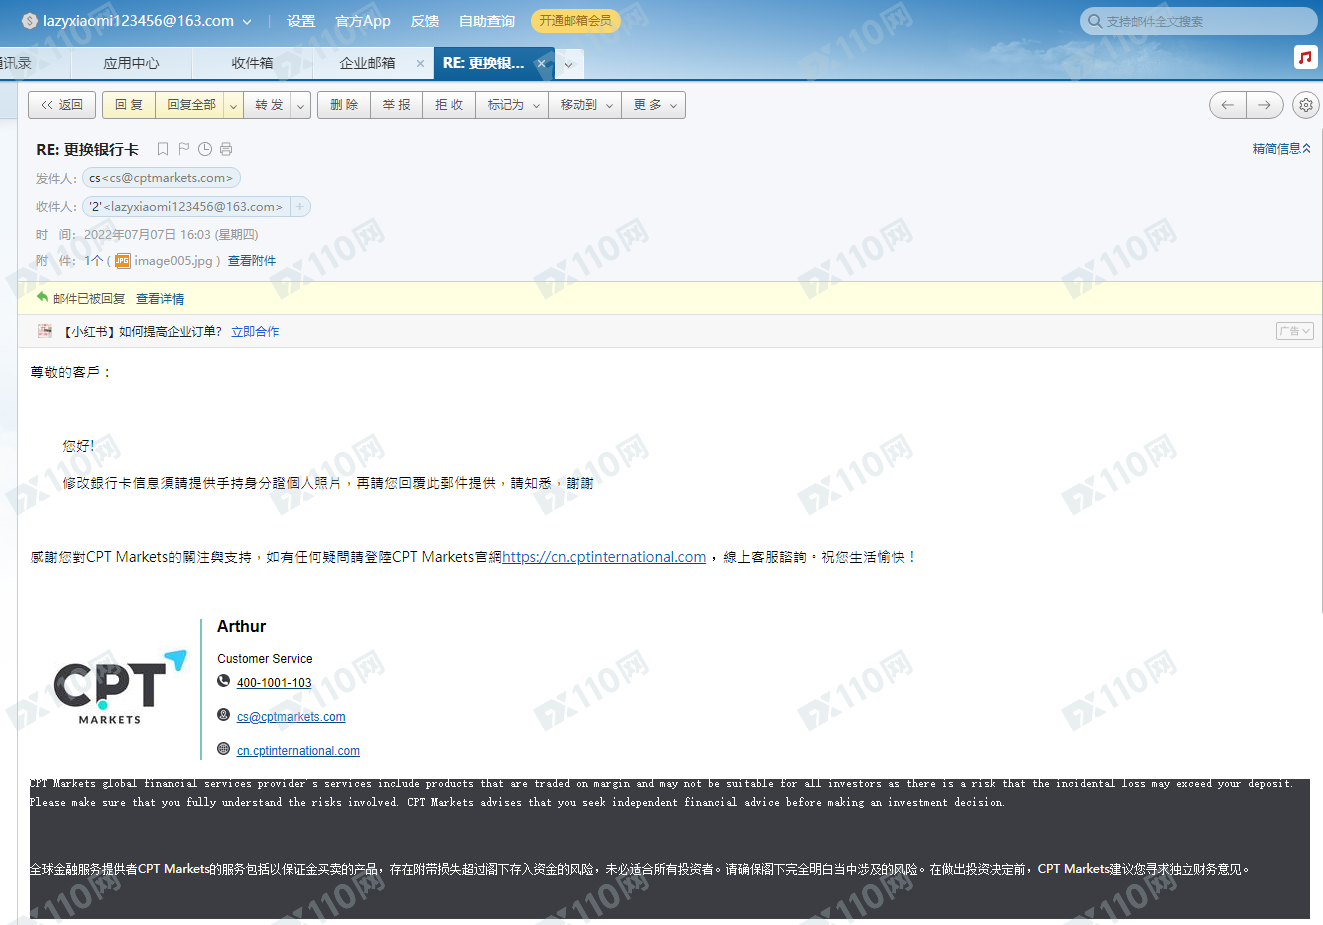
Task: Click the 转发 button
Action: click(268, 105)
